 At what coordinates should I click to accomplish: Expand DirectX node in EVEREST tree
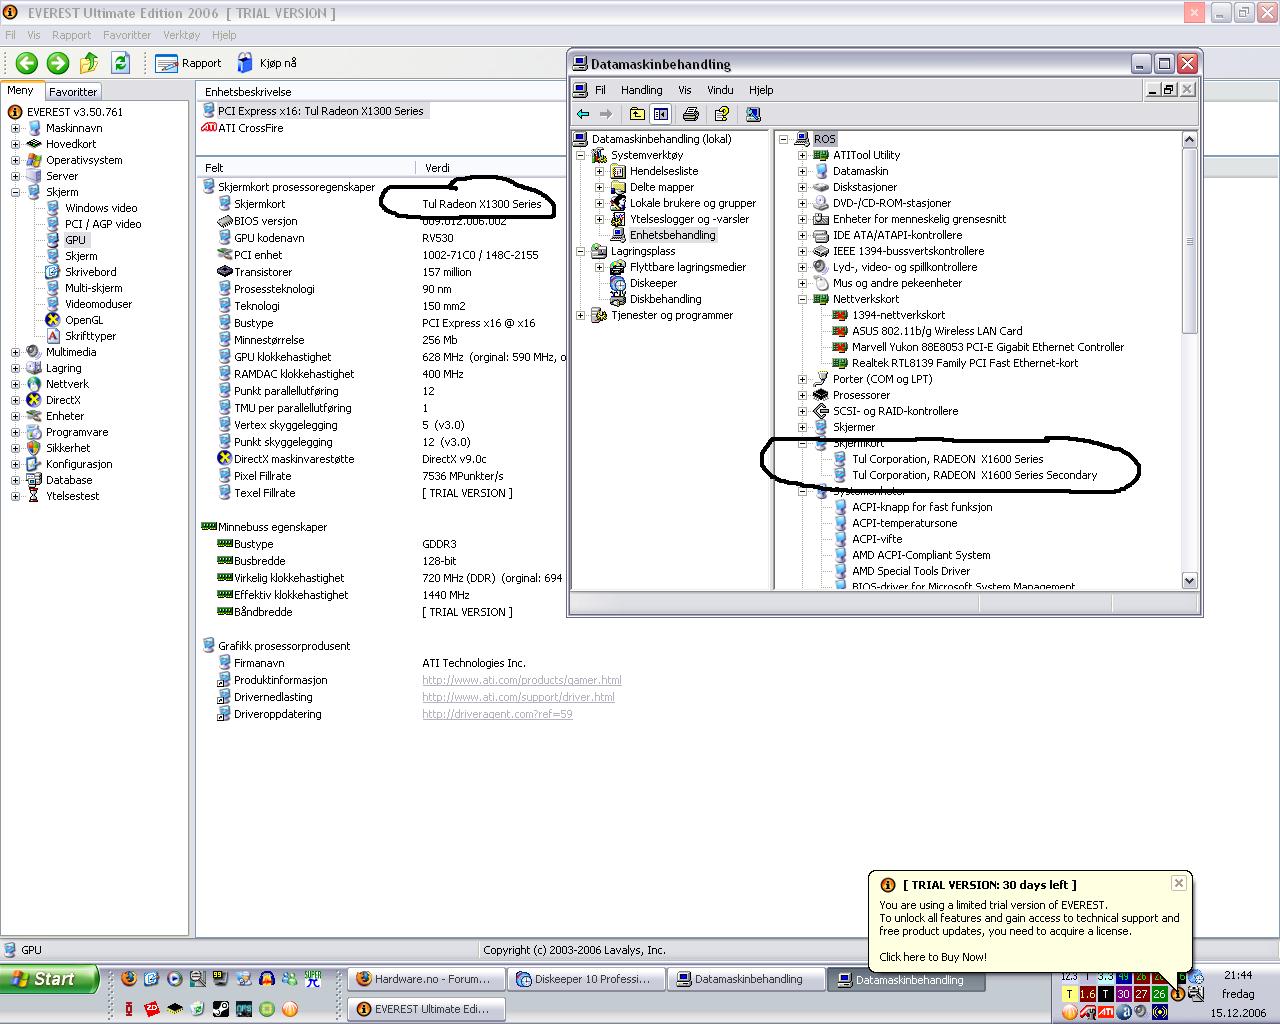15,400
